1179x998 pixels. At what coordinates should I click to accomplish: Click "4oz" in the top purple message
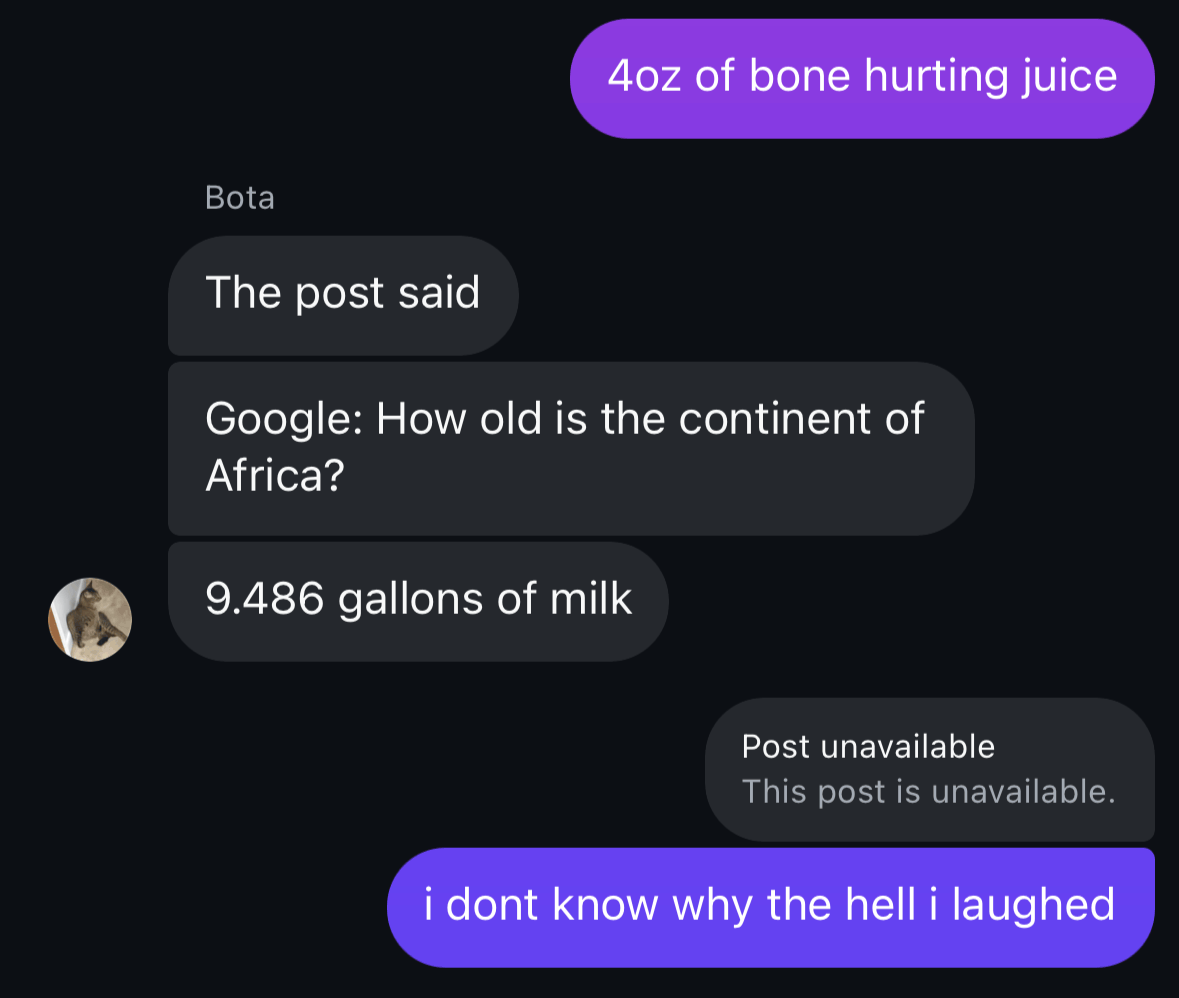click(645, 78)
